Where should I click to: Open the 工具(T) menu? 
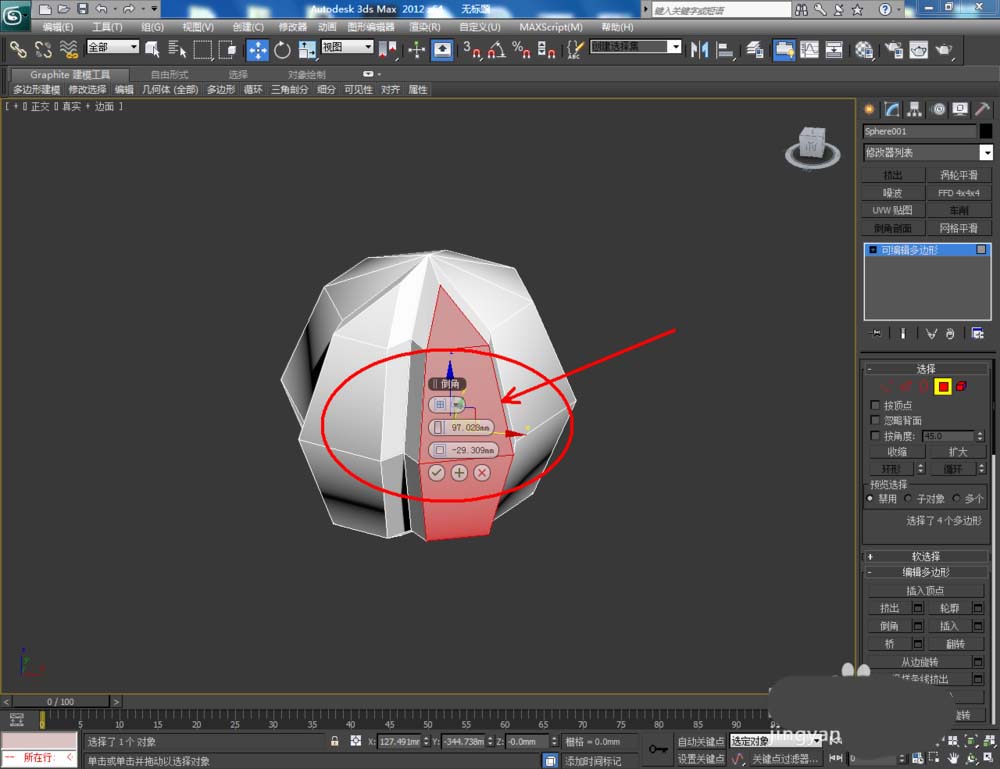[x=107, y=27]
